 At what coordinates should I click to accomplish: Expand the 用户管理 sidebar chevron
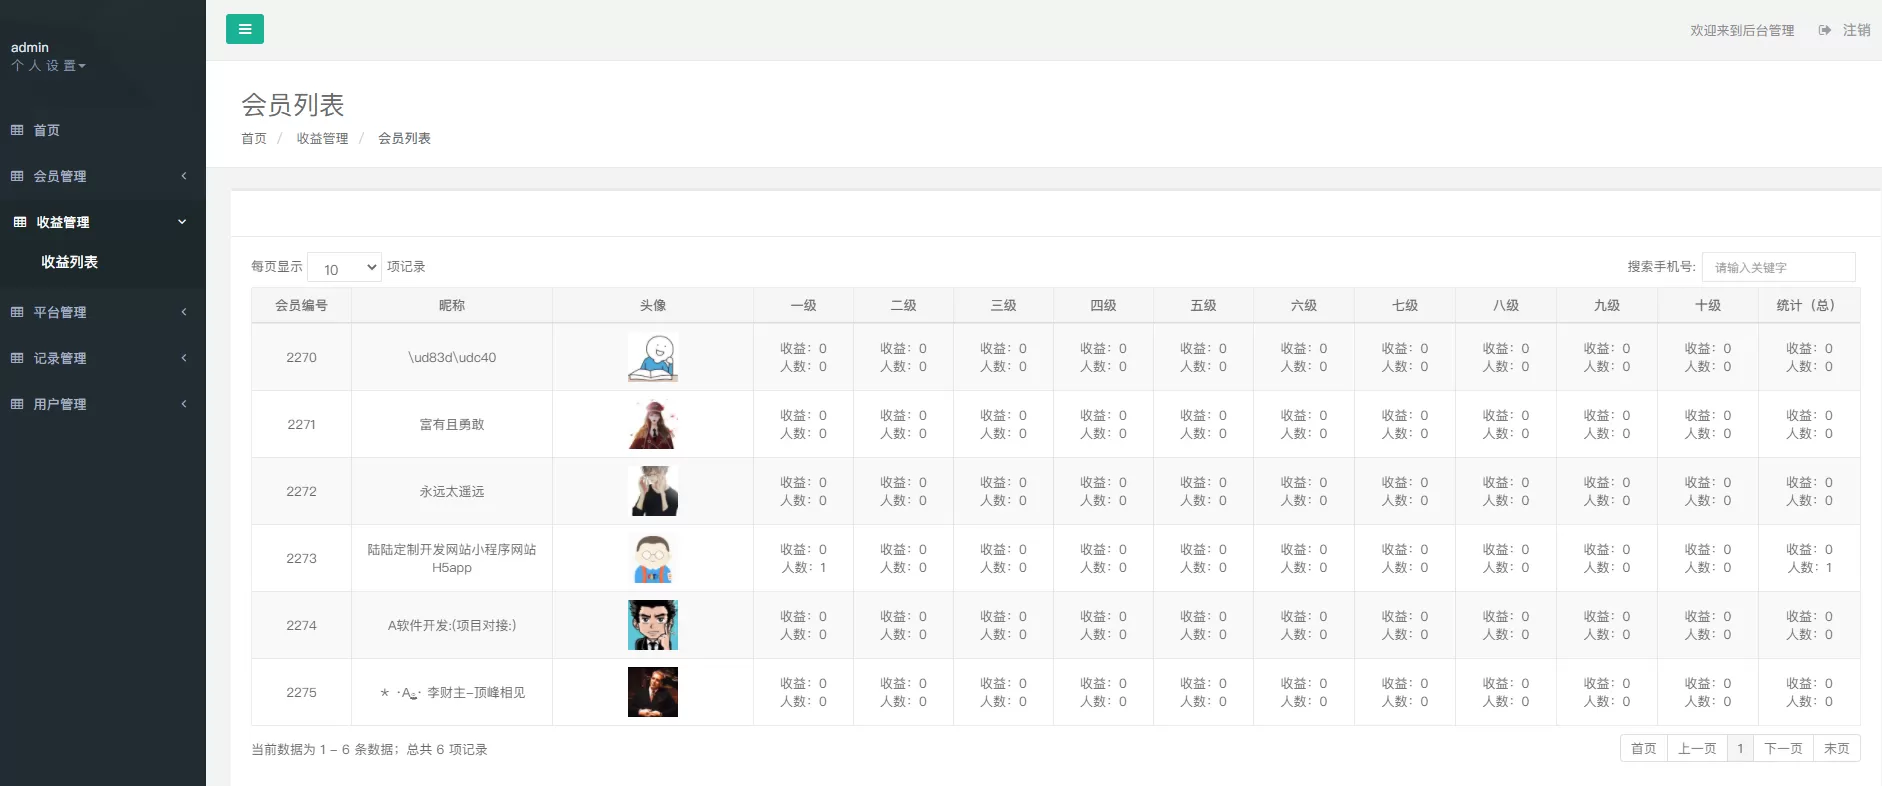(x=184, y=404)
